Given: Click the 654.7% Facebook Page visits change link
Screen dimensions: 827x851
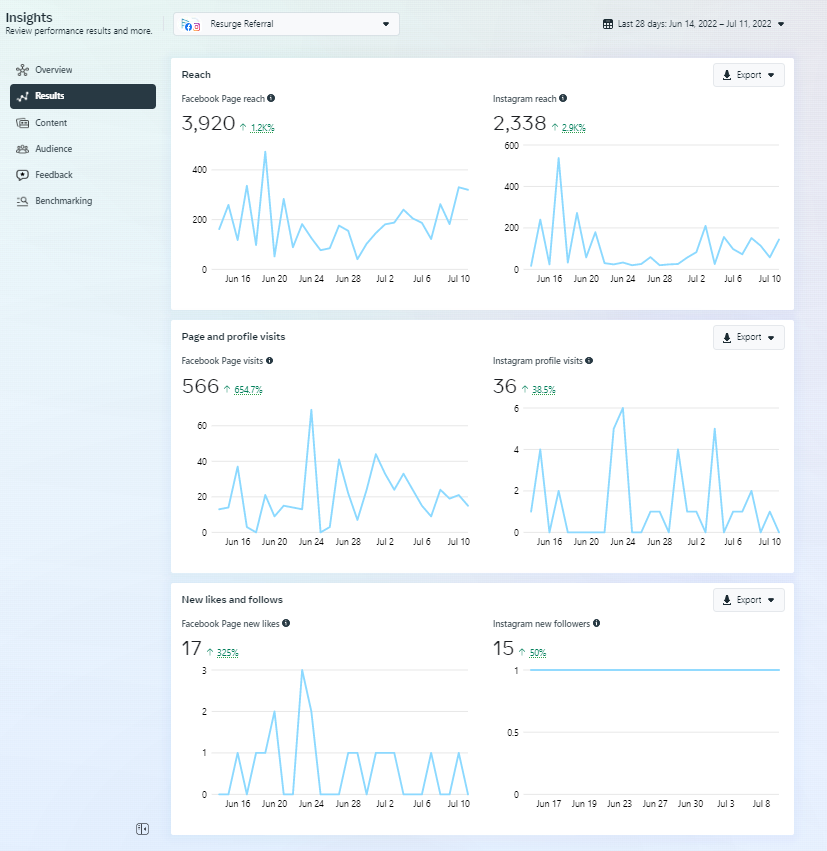Looking at the screenshot, I should click(248, 389).
